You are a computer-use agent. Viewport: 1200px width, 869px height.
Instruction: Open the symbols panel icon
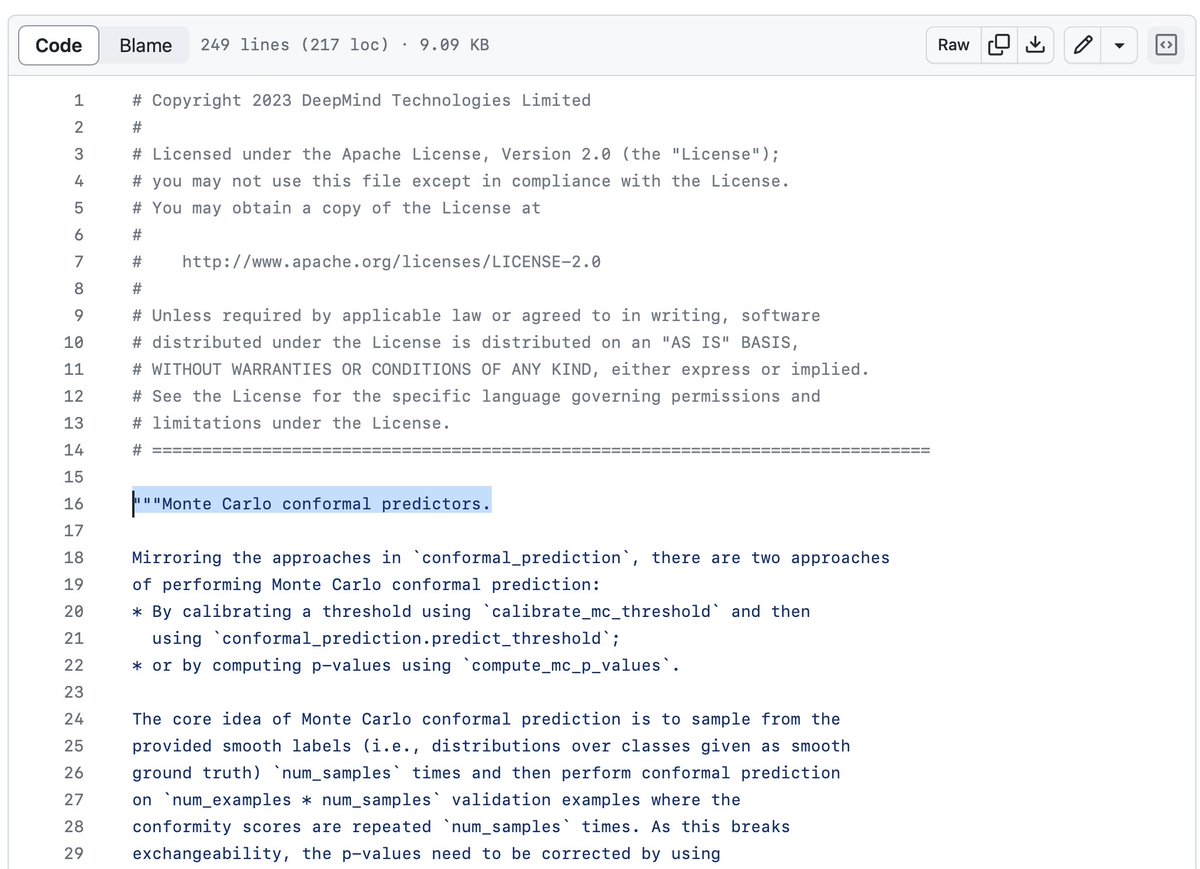coord(1166,45)
